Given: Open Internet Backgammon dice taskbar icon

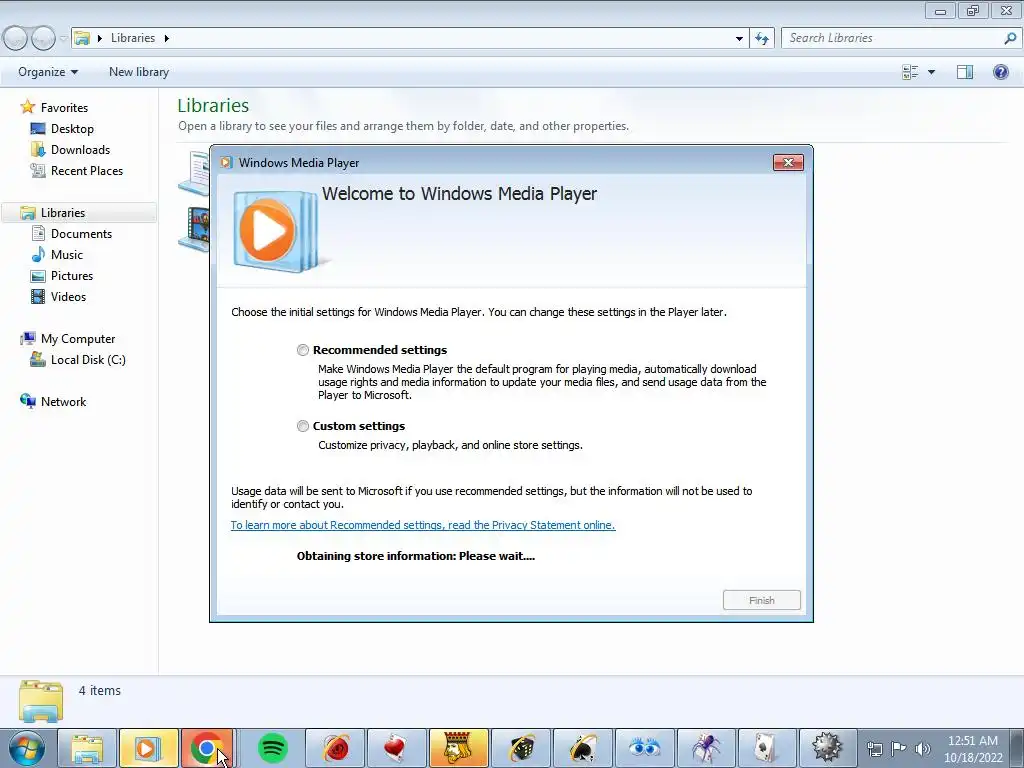Looking at the screenshot, I should click(520, 748).
